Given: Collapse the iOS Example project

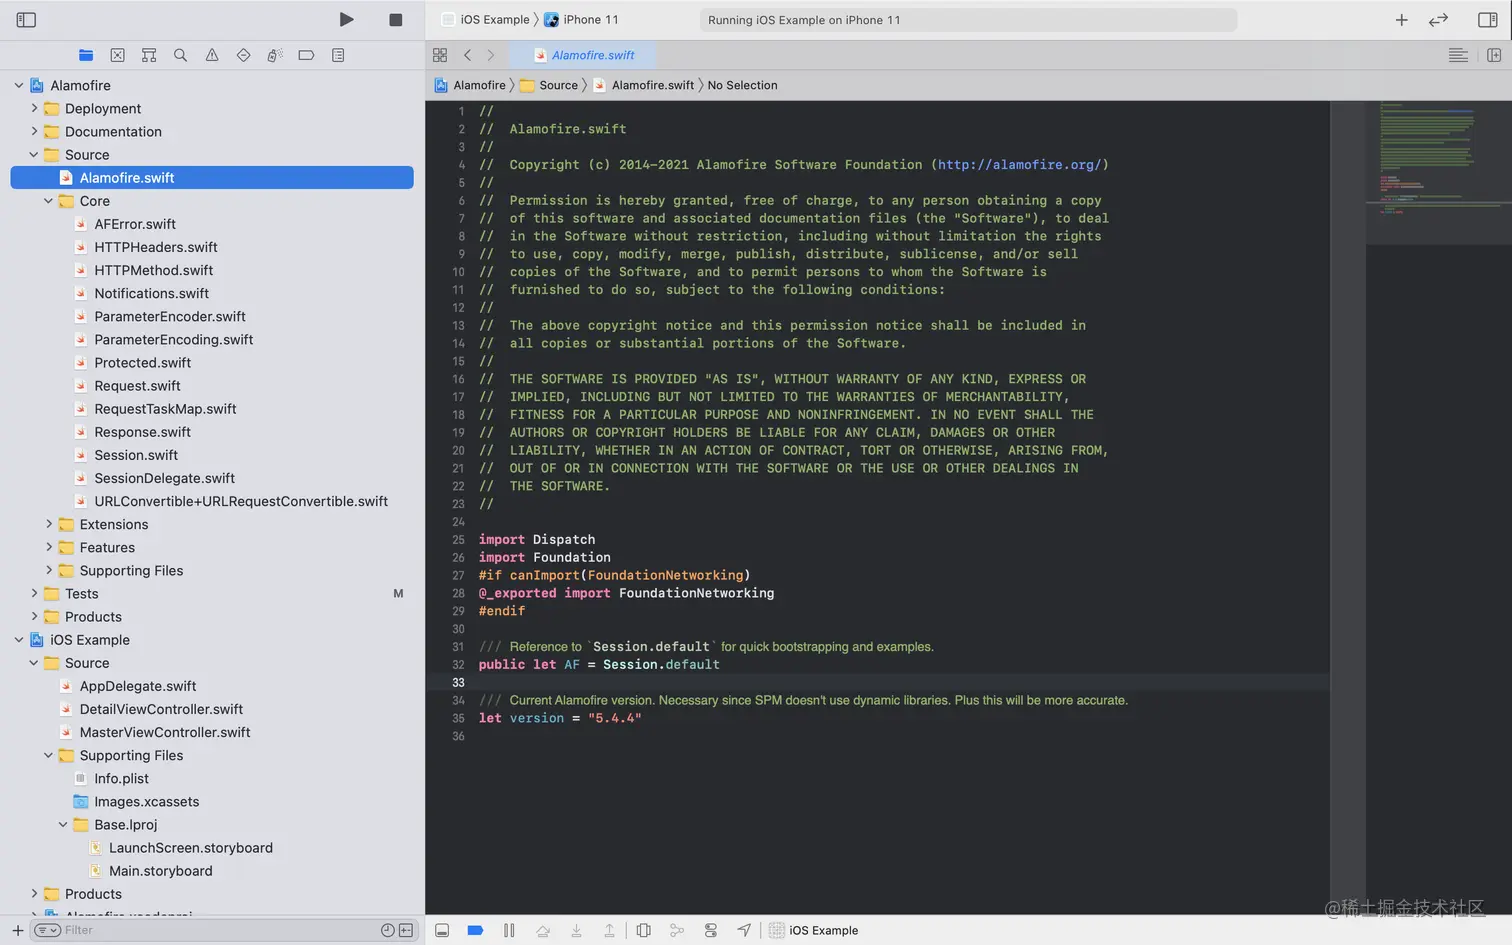Looking at the screenshot, I should pos(19,640).
